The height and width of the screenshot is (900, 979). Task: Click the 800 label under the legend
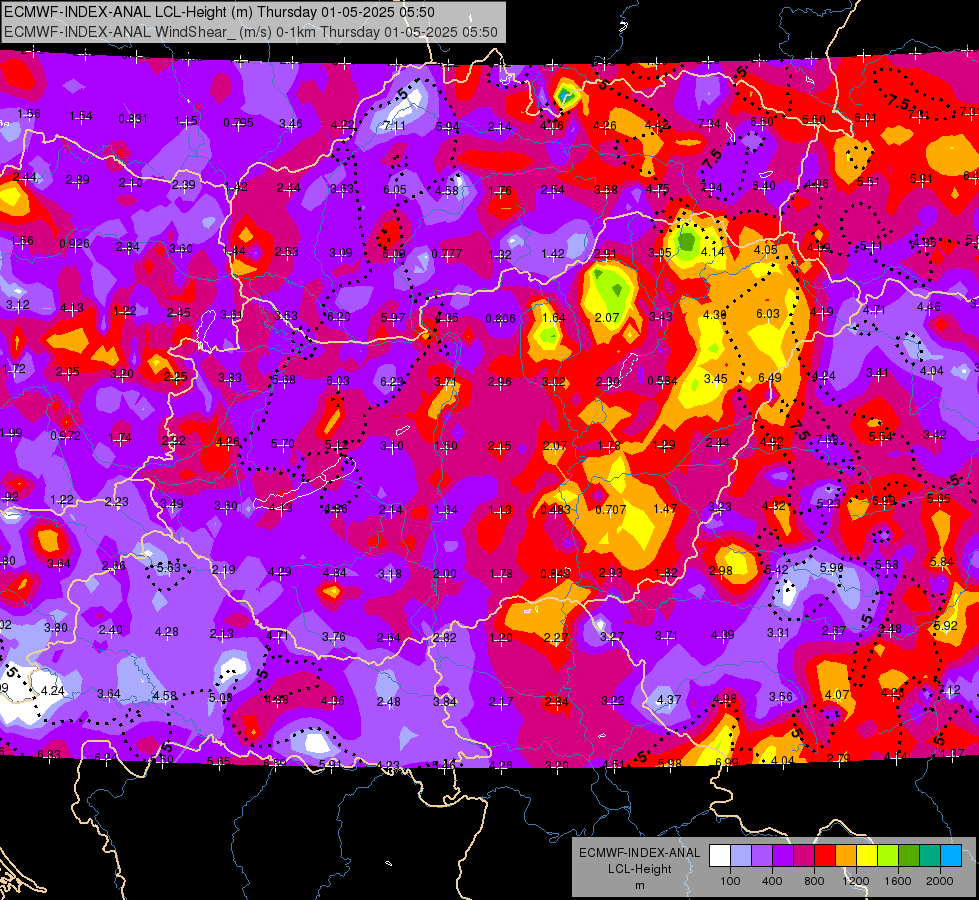(x=814, y=881)
